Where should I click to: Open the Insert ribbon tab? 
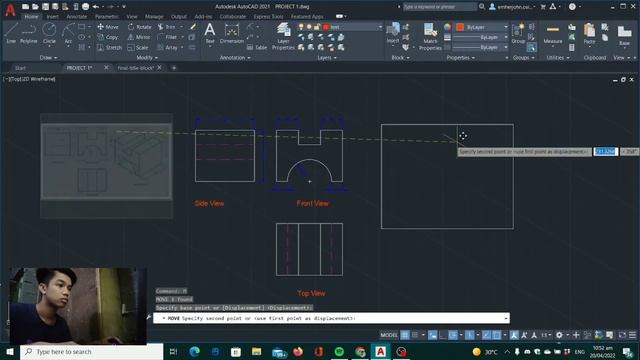click(x=52, y=17)
